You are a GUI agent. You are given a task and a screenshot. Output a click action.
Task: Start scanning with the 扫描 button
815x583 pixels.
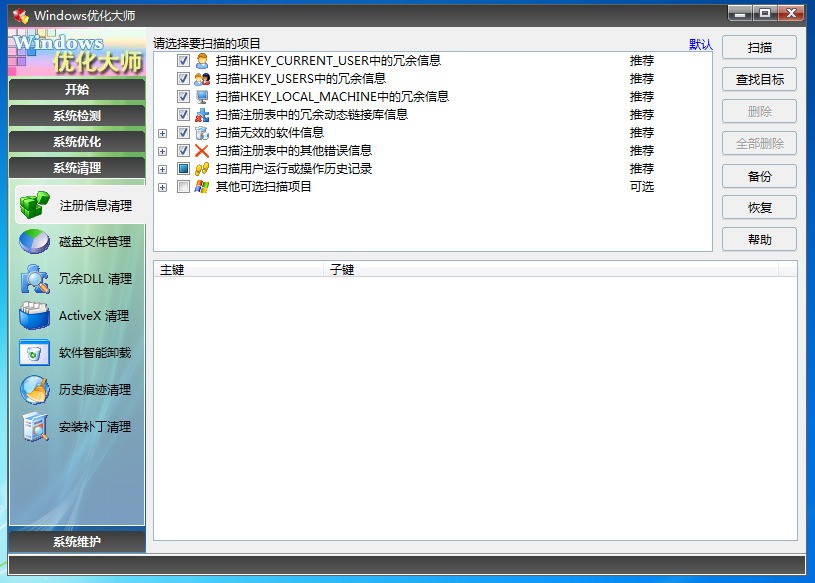point(759,47)
